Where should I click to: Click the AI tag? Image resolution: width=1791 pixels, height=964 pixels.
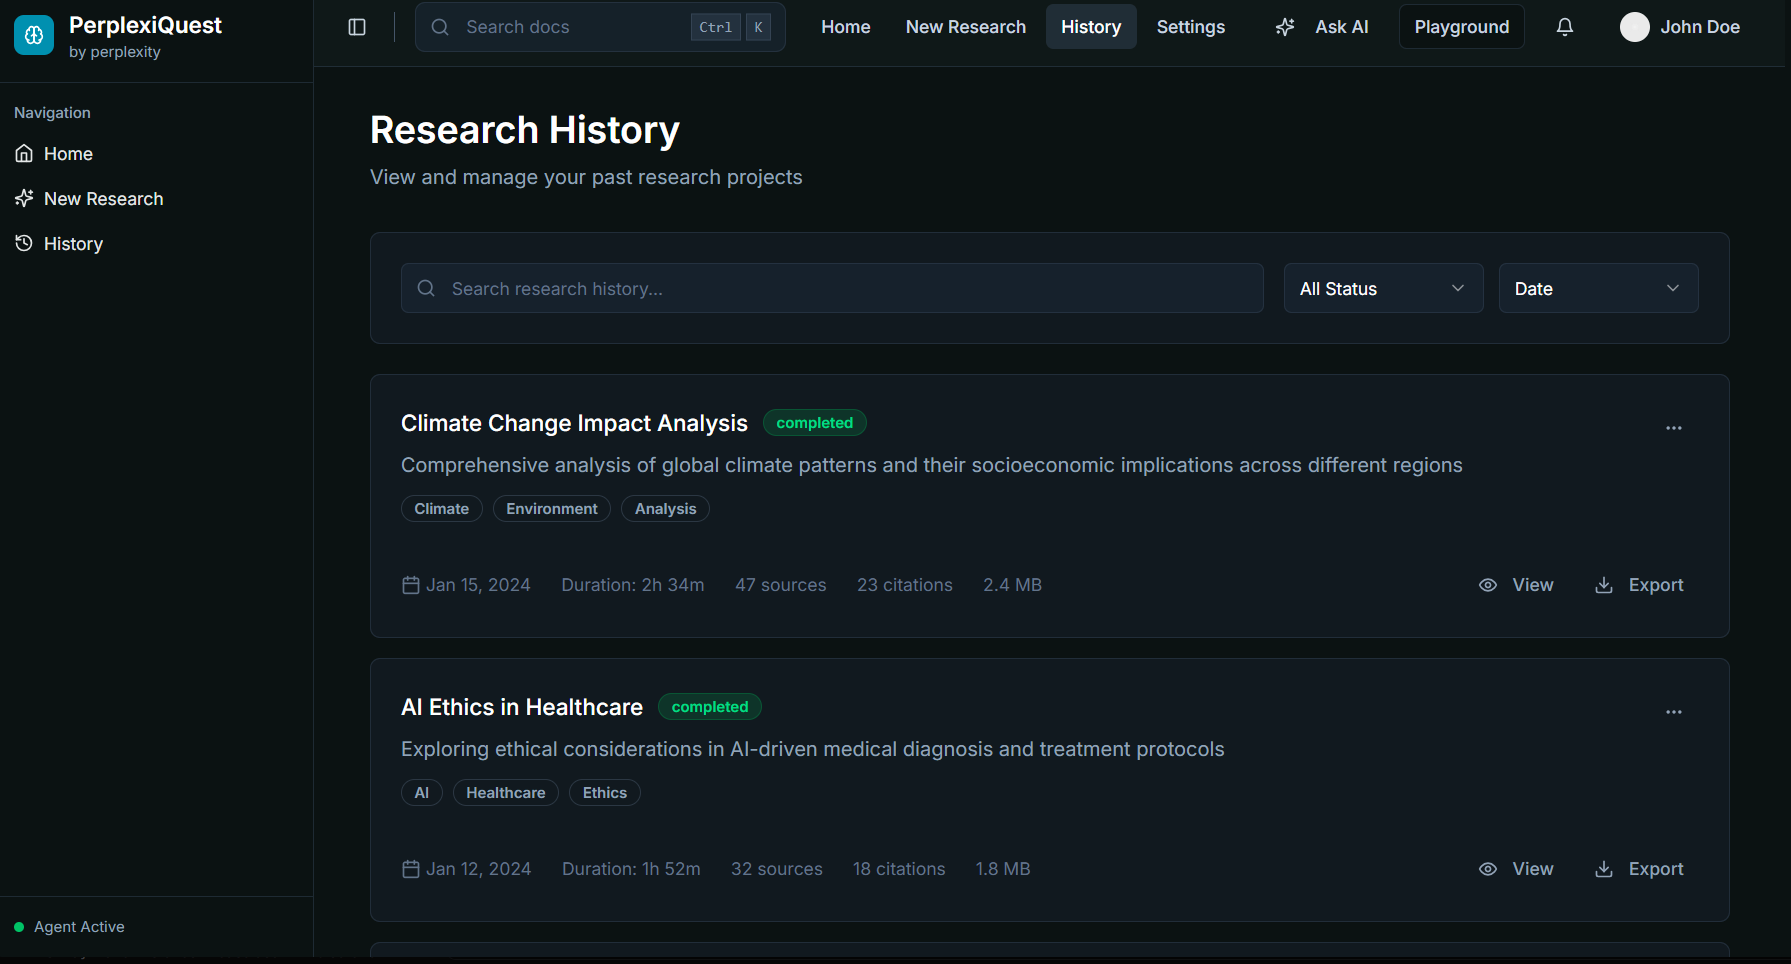click(x=422, y=793)
